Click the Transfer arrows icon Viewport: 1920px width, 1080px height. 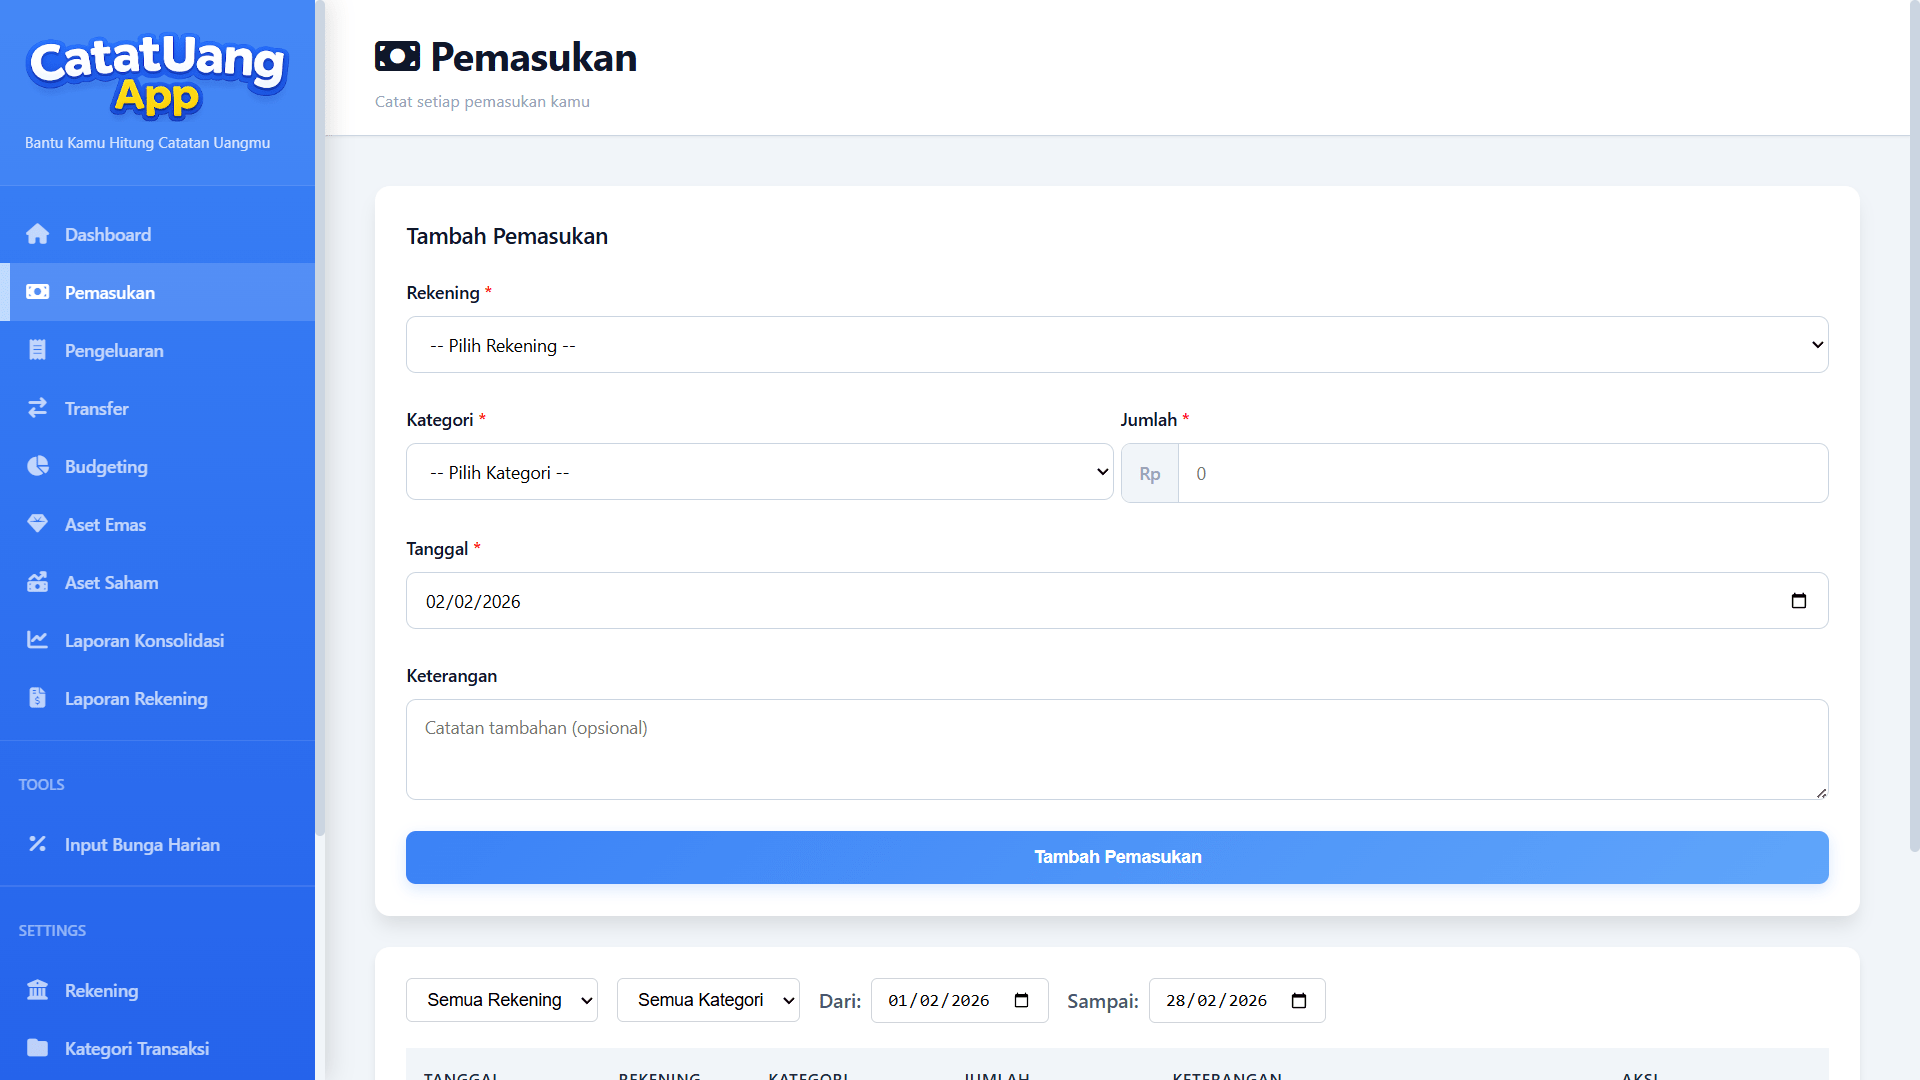click(x=38, y=408)
